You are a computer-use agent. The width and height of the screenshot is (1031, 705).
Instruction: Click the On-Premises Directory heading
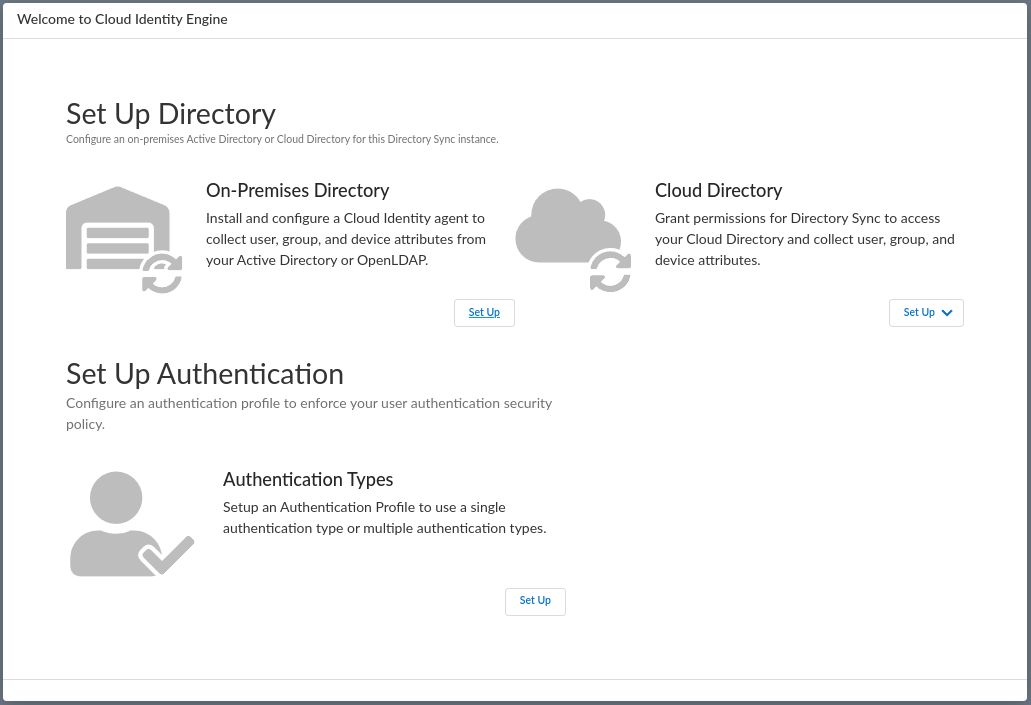coord(297,190)
